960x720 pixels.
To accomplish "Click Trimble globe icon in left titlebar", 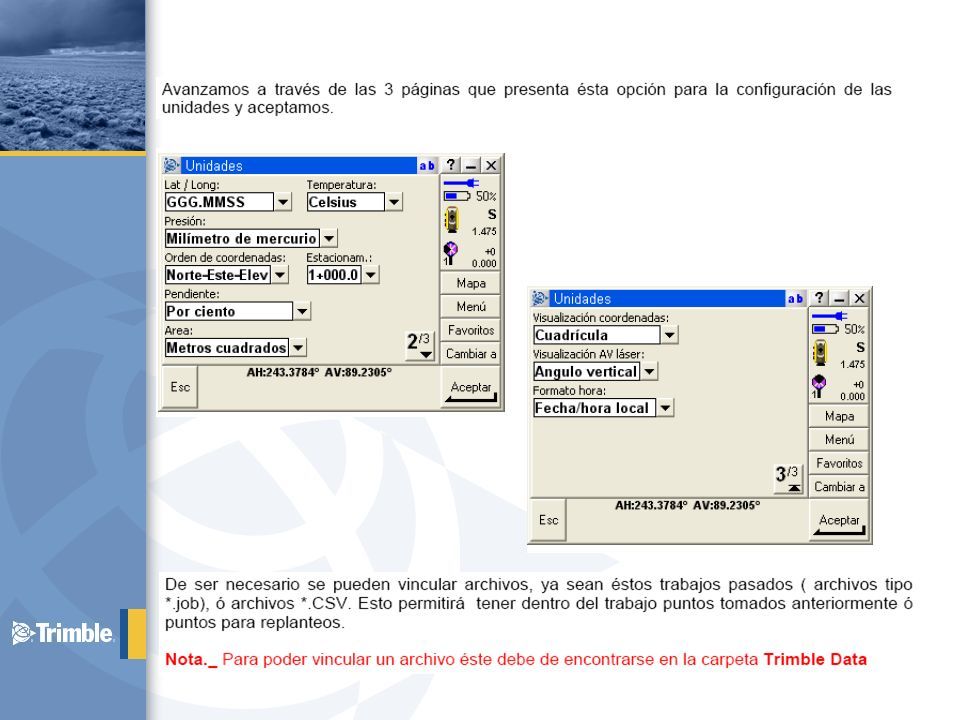I will point(171,165).
